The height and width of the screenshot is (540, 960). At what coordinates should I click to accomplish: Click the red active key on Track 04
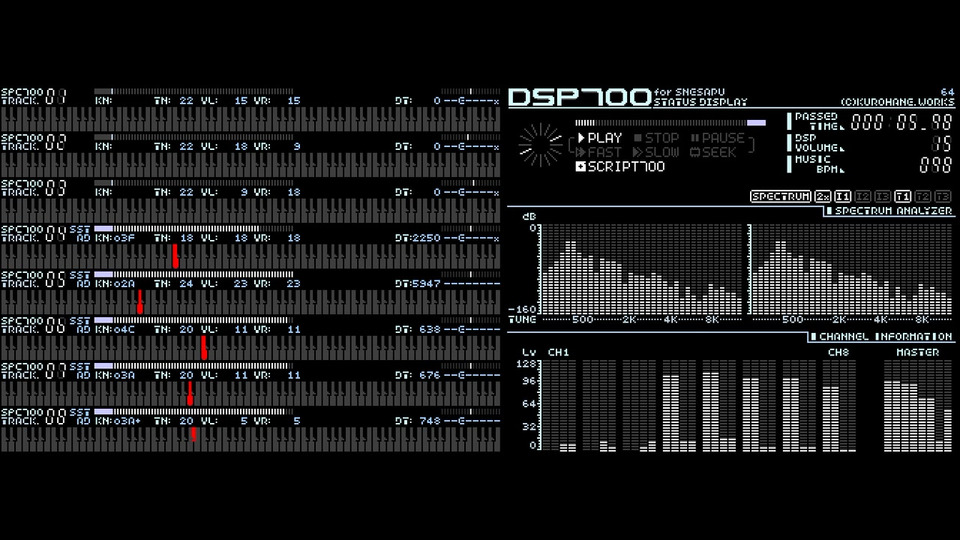coord(175,256)
